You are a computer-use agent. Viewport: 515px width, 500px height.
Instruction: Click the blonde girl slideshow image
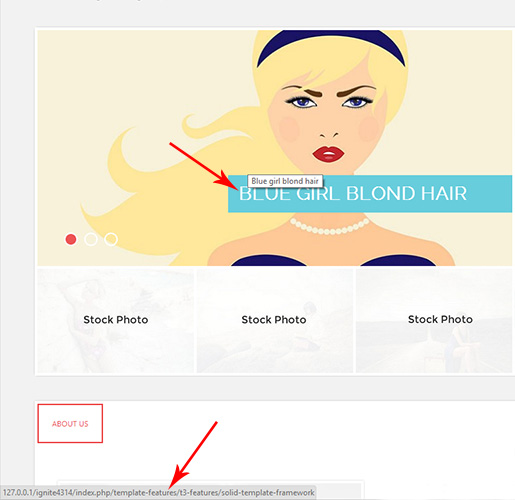tap(275, 148)
